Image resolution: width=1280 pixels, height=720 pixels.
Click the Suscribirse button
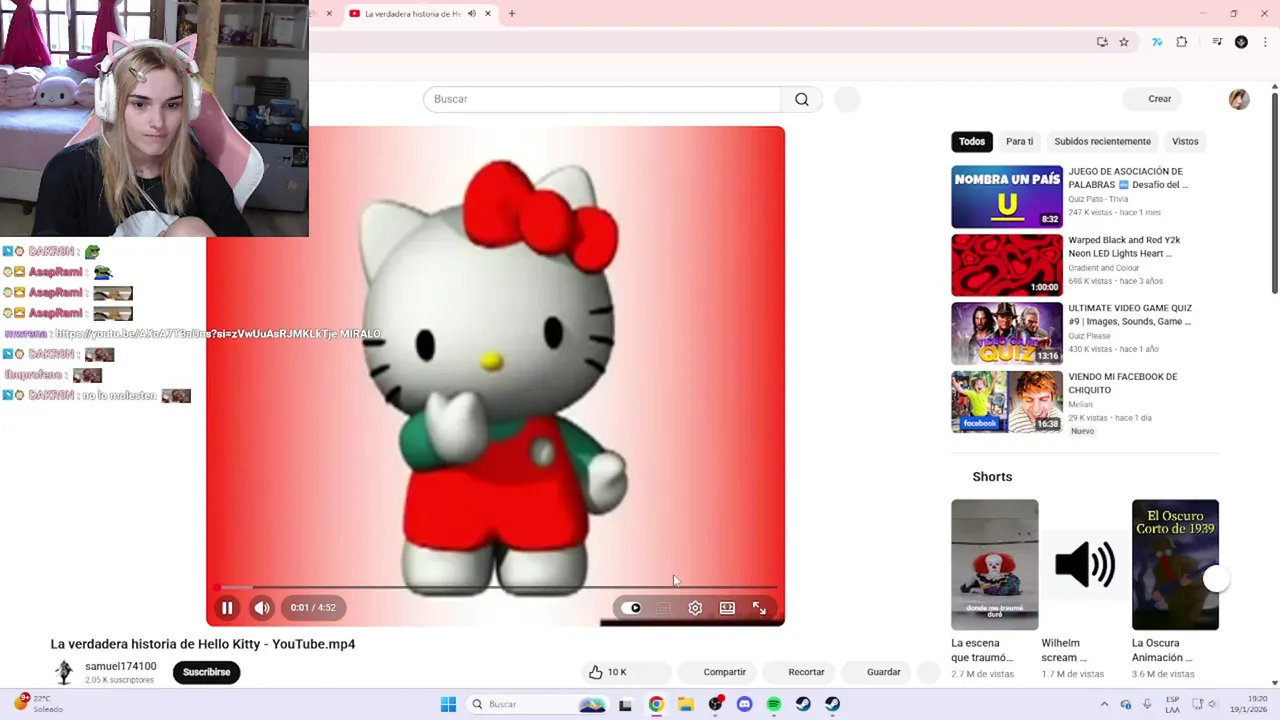coord(206,672)
